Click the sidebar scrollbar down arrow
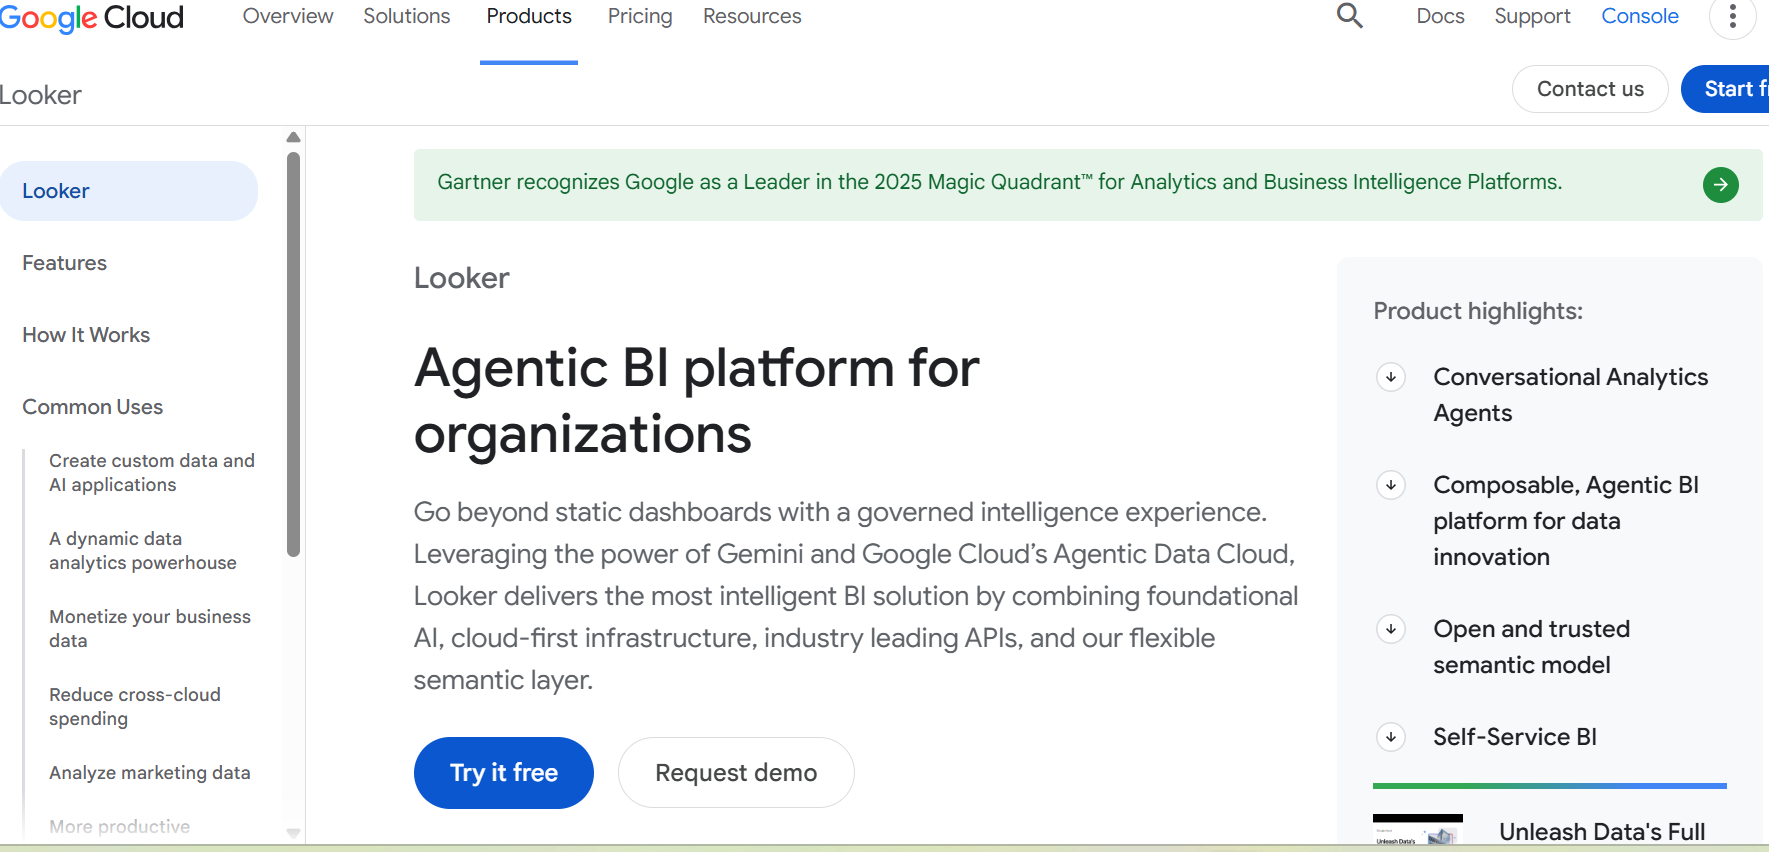1769x852 pixels. click(293, 833)
